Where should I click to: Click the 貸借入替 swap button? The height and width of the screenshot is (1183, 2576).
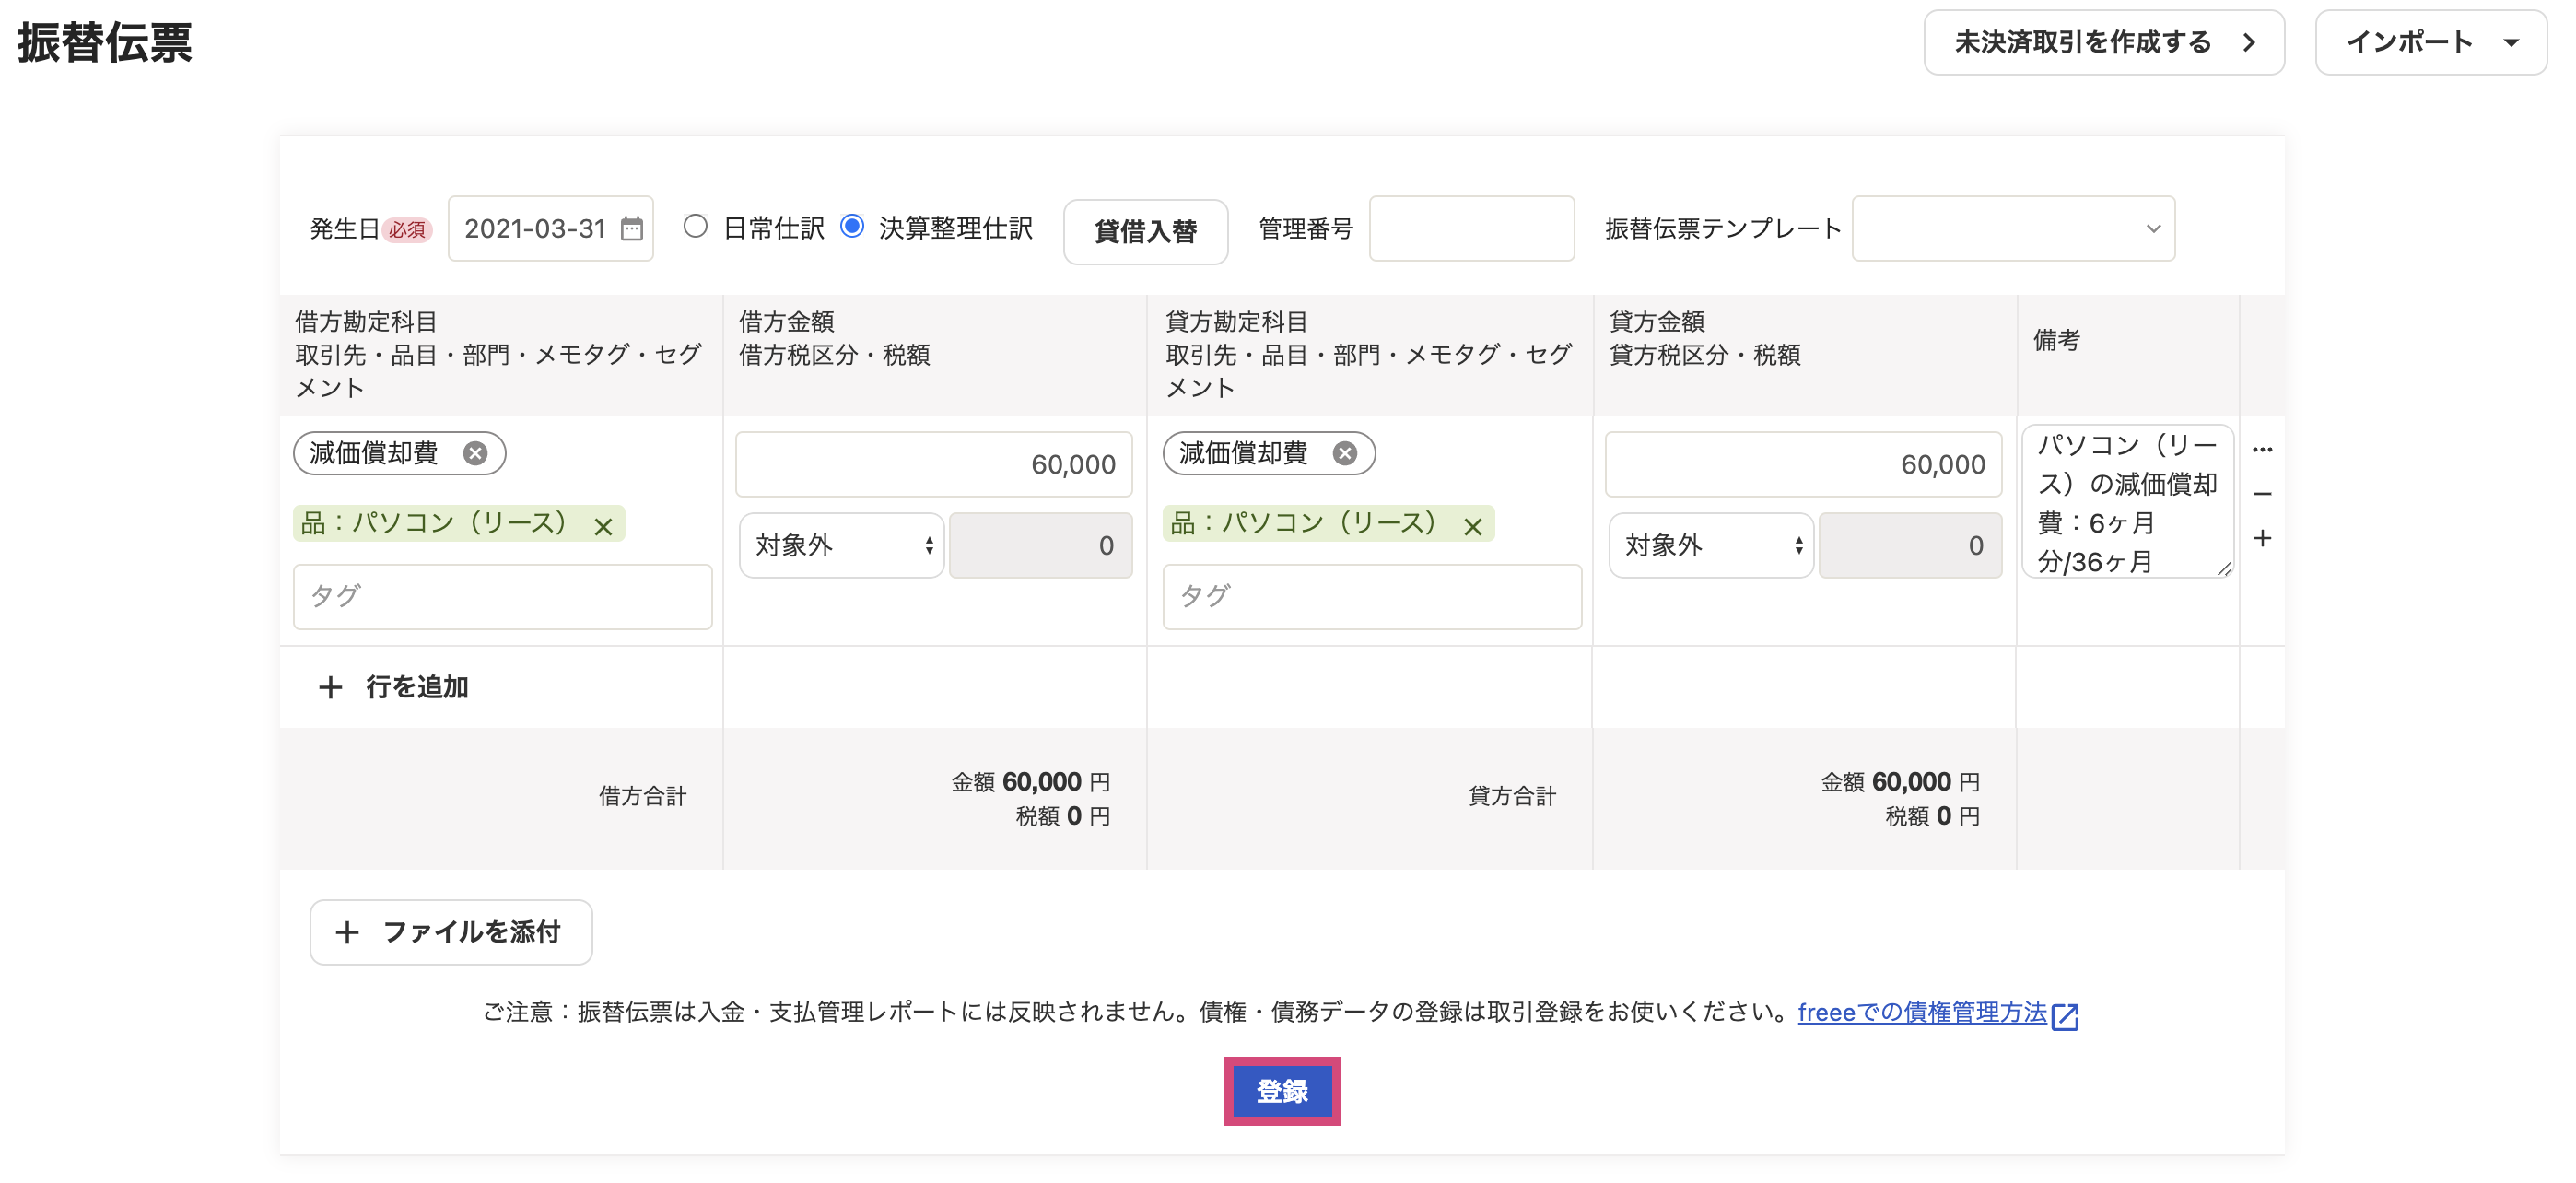(x=1146, y=232)
